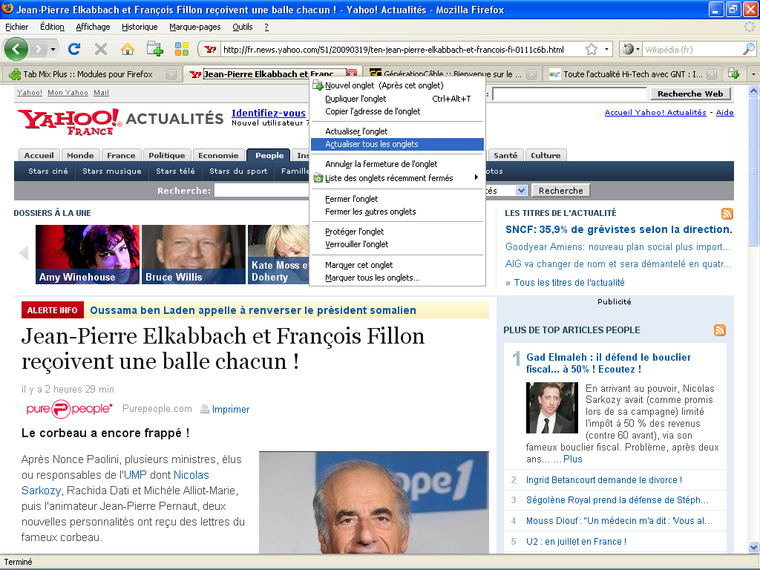Screen dimensions: 760x570
Task: Go to the Home page icon
Action: point(127,49)
